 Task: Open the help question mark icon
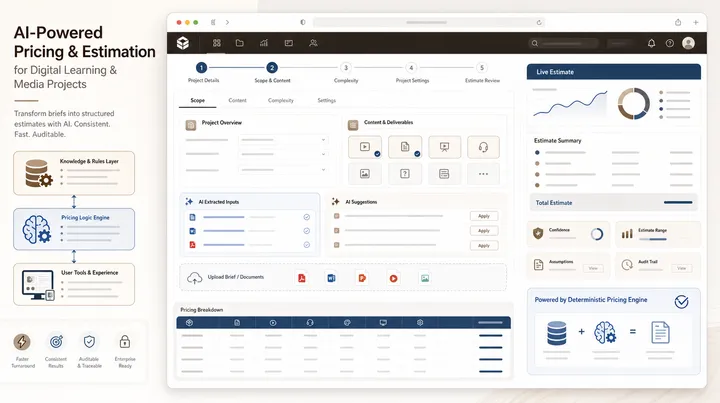click(669, 43)
